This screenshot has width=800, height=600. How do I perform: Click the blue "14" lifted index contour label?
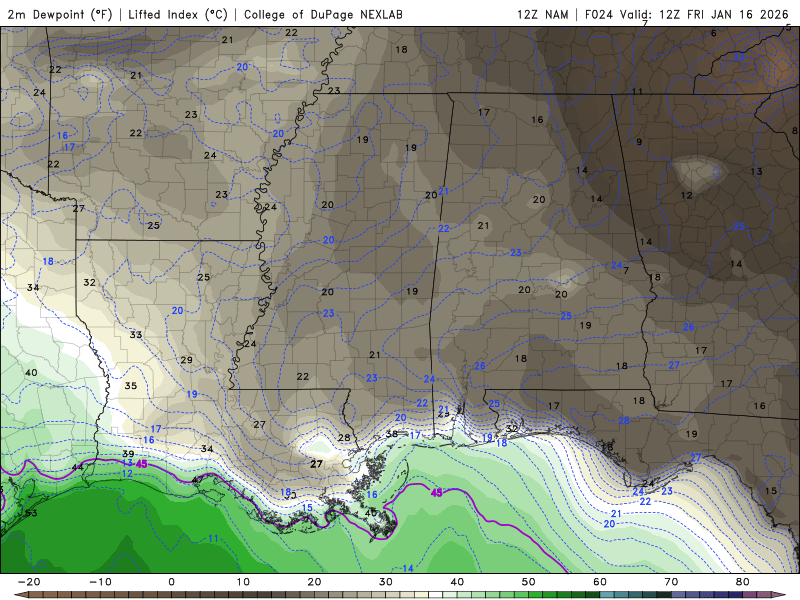(408, 568)
